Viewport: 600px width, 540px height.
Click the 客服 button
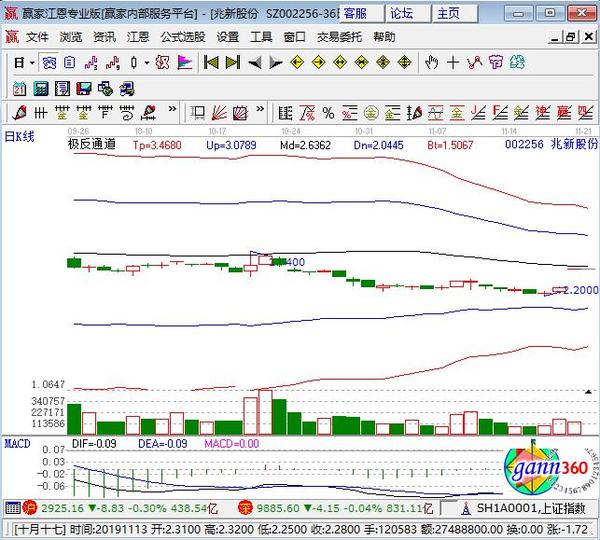tap(362, 14)
